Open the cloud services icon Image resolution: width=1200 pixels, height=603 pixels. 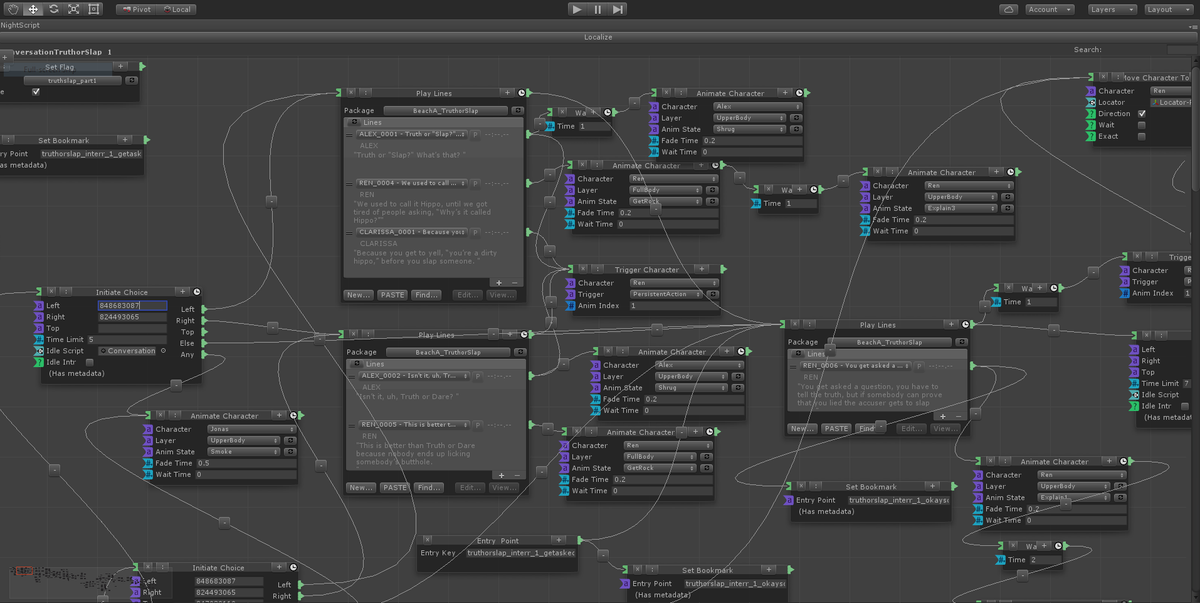click(1008, 9)
